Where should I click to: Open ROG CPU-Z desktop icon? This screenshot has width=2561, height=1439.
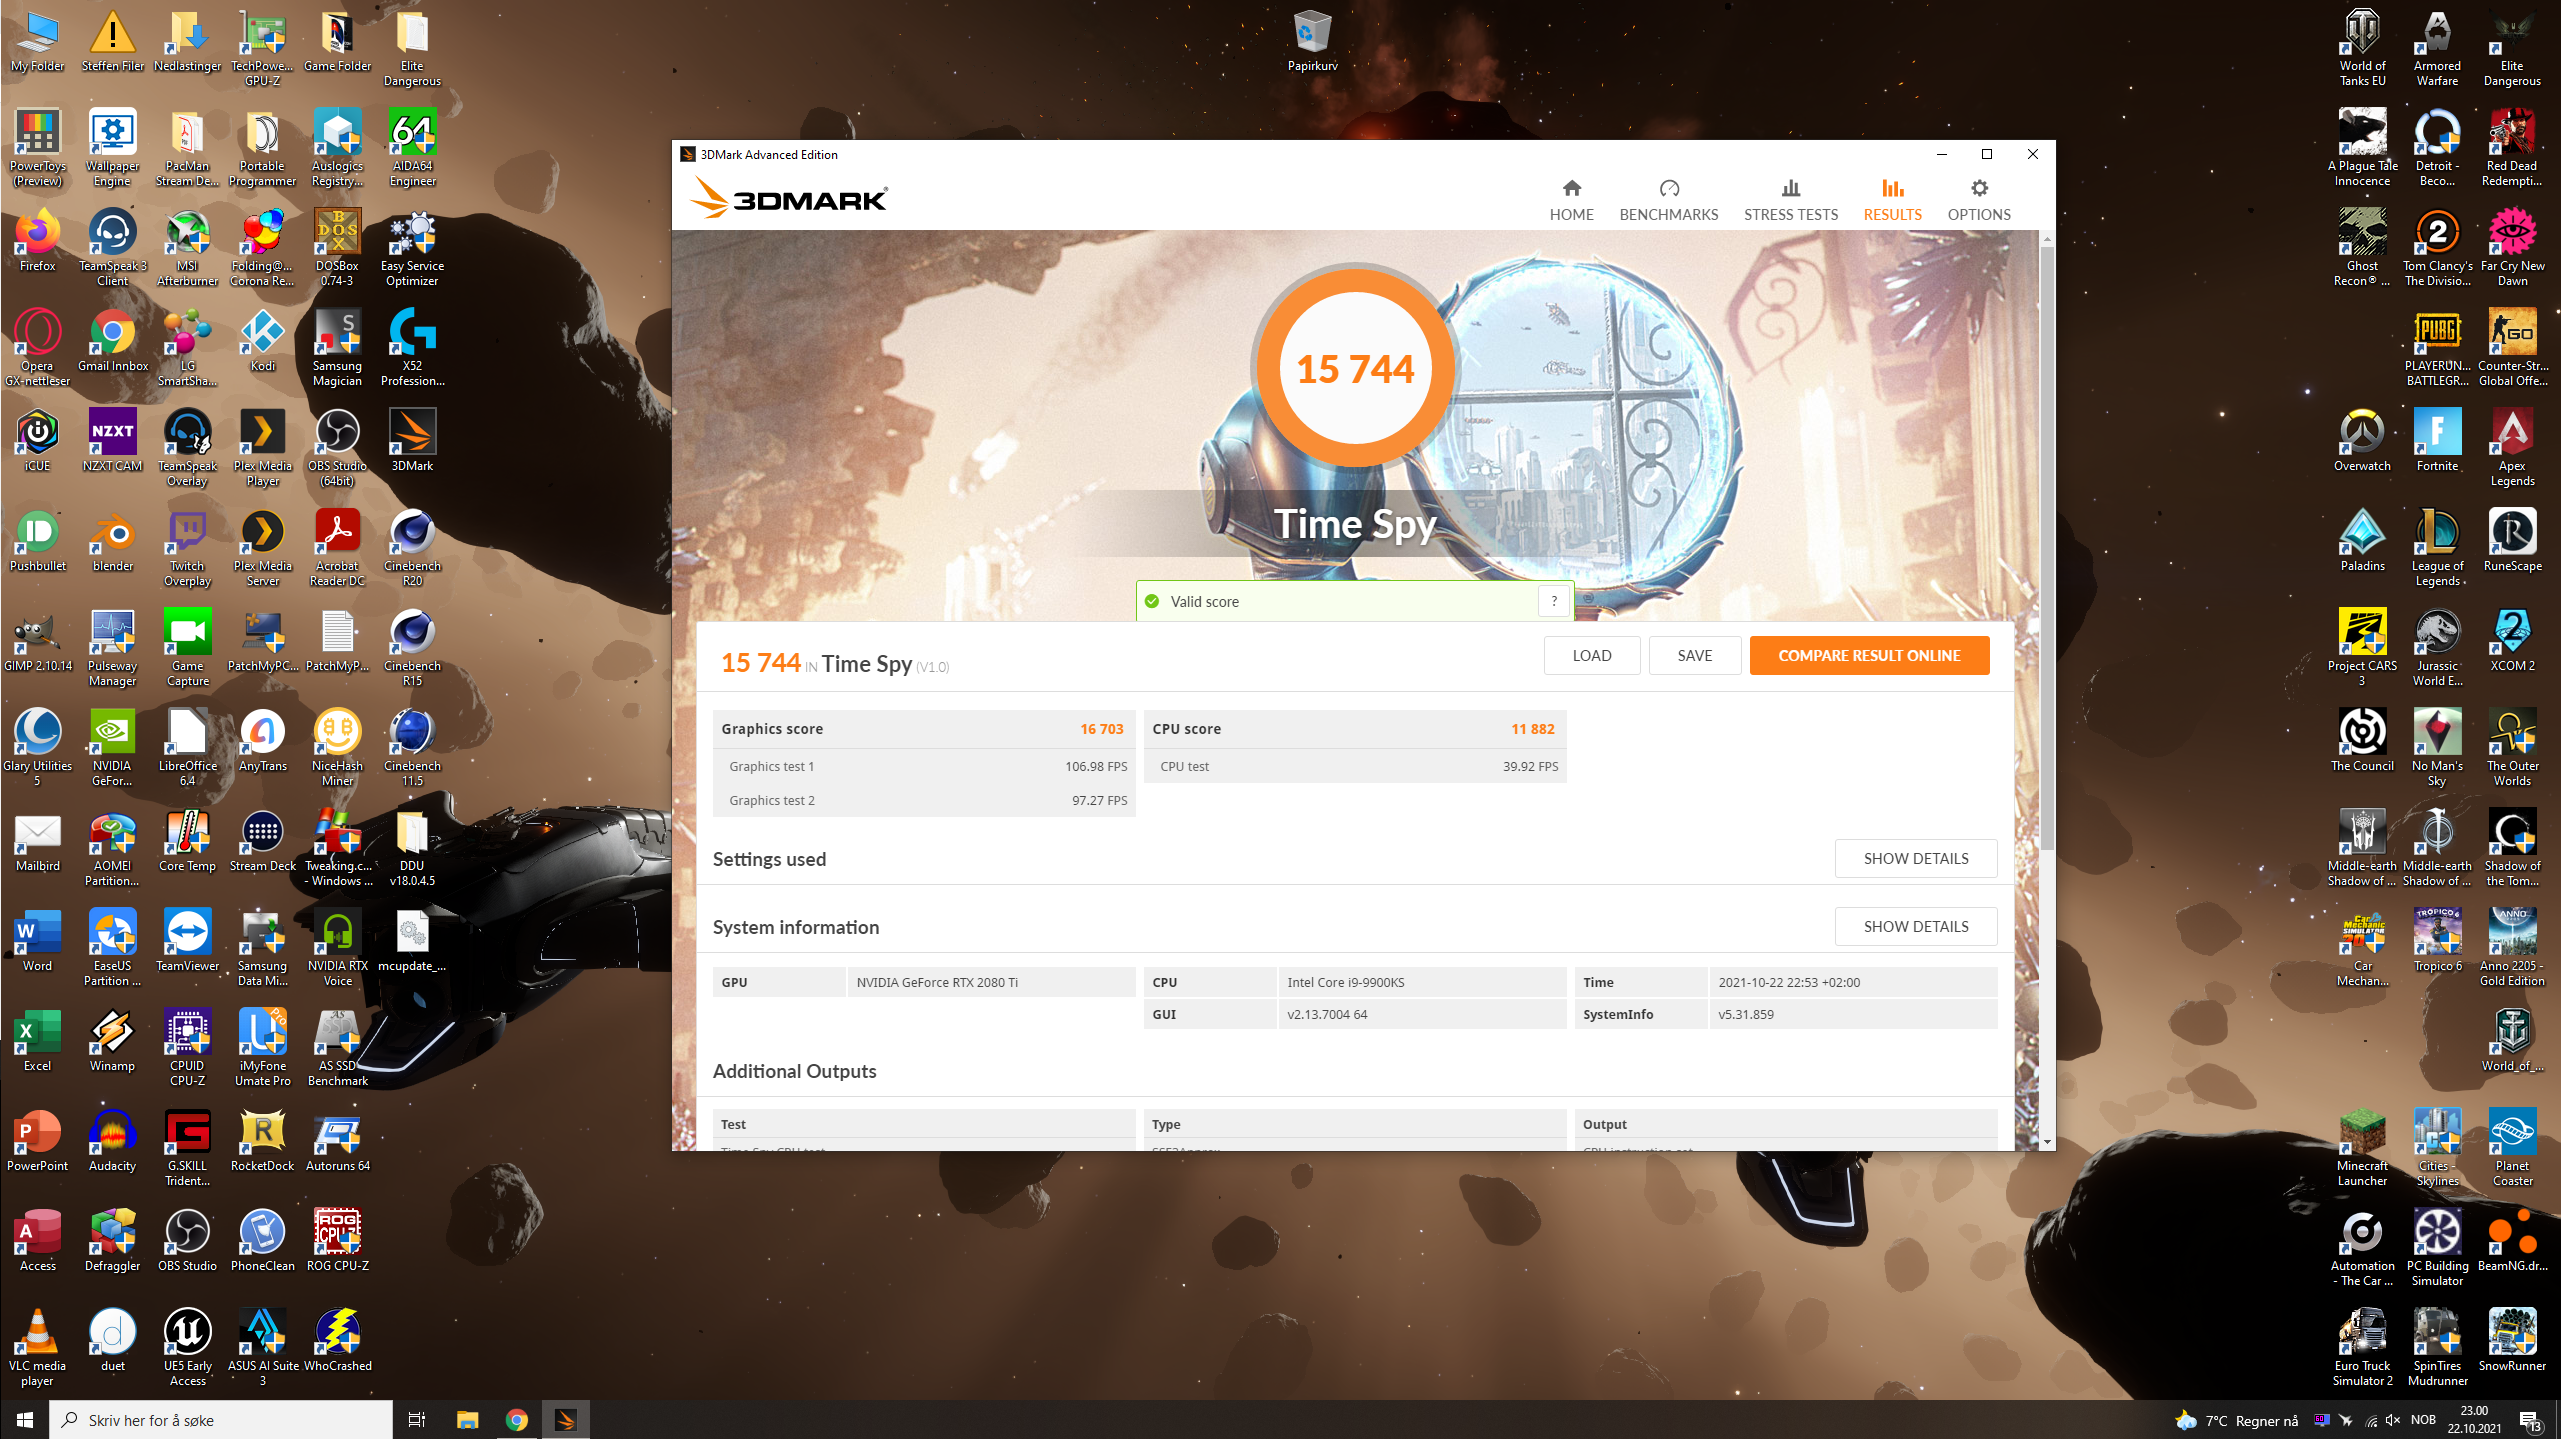[x=337, y=1242]
